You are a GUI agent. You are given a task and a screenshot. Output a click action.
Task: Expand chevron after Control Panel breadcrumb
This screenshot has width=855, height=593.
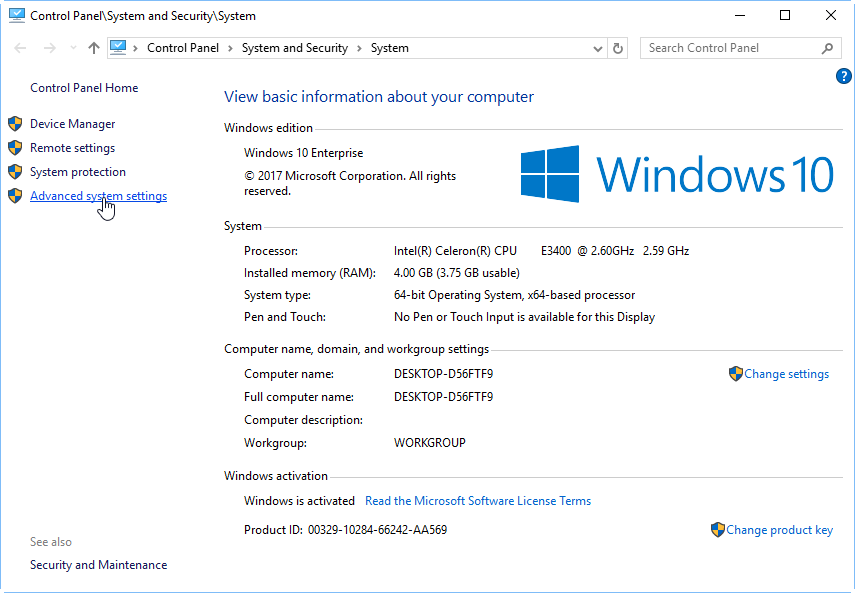click(x=230, y=48)
